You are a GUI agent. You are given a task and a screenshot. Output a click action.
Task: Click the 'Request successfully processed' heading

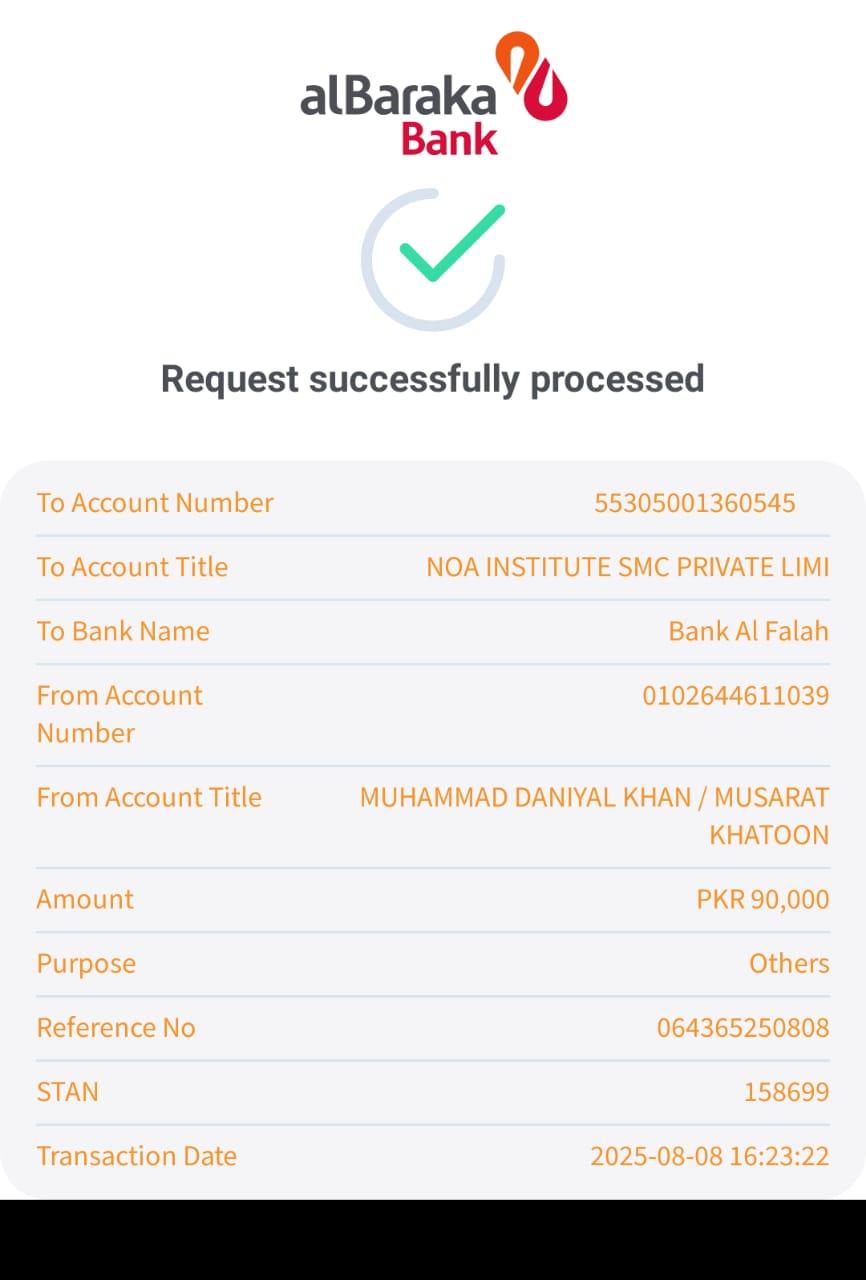432,379
